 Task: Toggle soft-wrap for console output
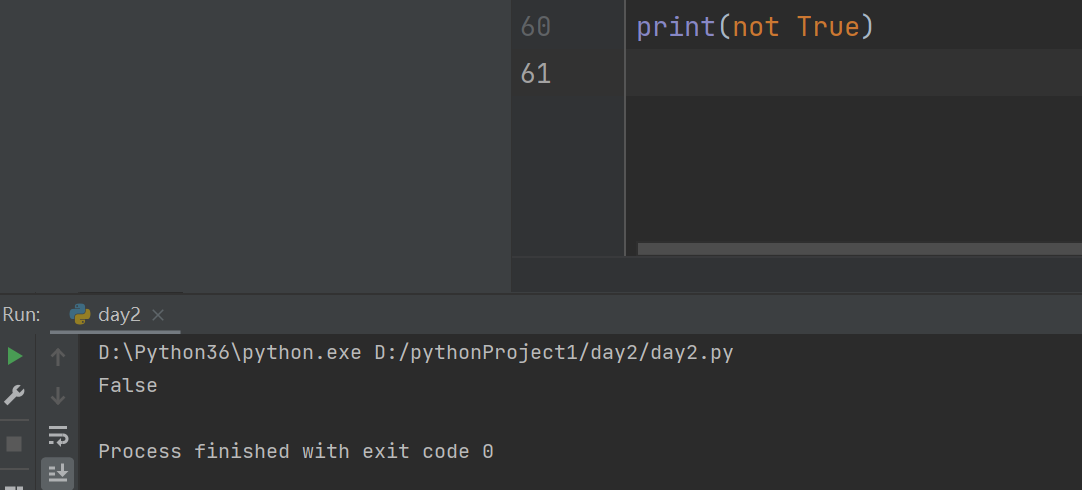click(x=58, y=435)
